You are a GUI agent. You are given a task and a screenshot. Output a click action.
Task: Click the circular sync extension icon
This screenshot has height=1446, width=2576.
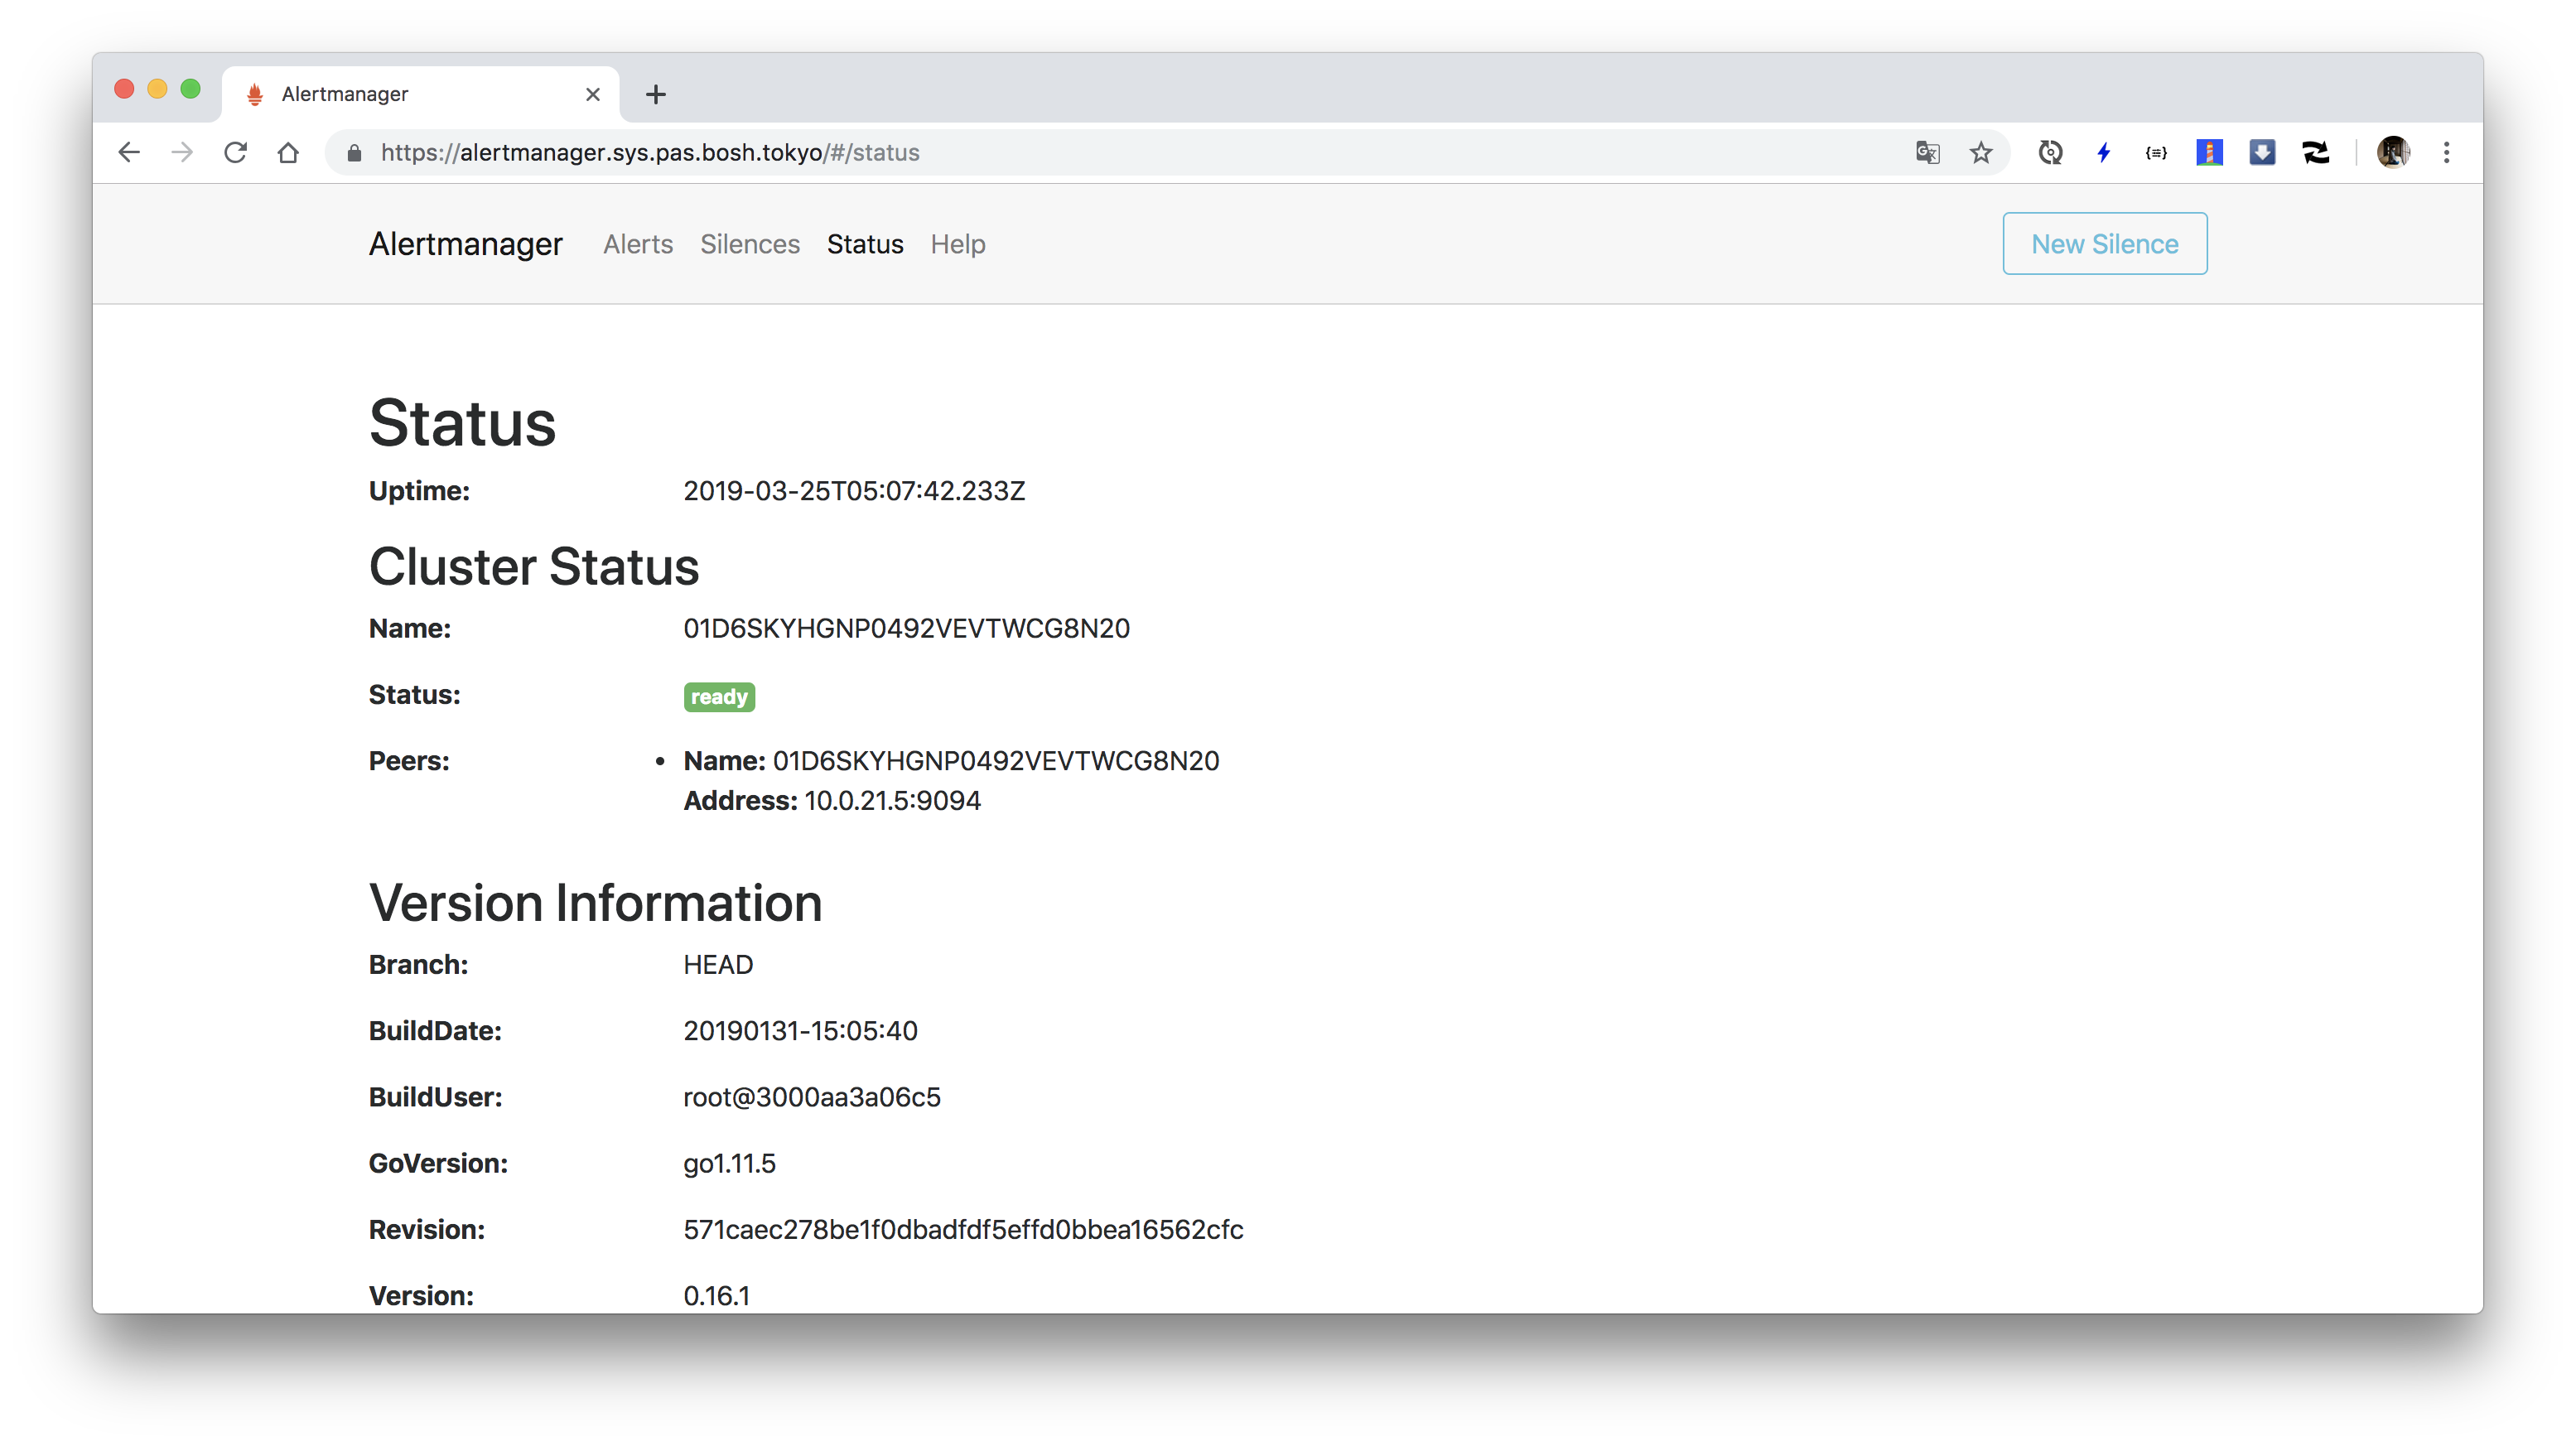click(2050, 152)
